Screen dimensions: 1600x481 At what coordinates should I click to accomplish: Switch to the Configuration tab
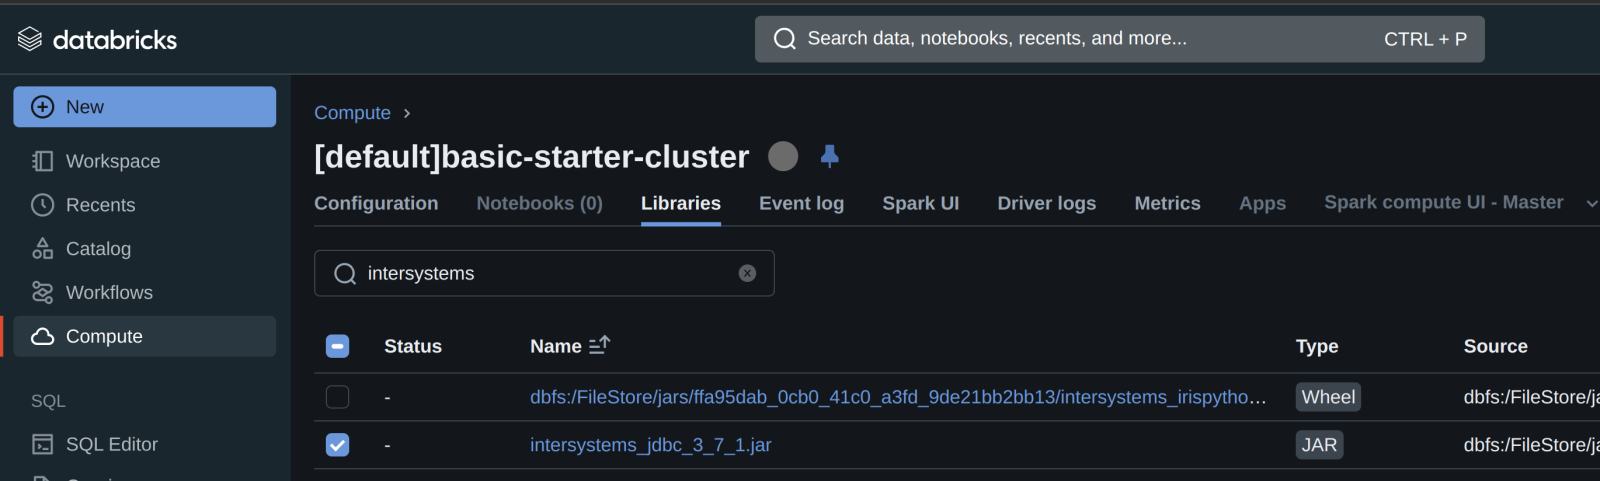pyautogui.click(x=376, y=203)
